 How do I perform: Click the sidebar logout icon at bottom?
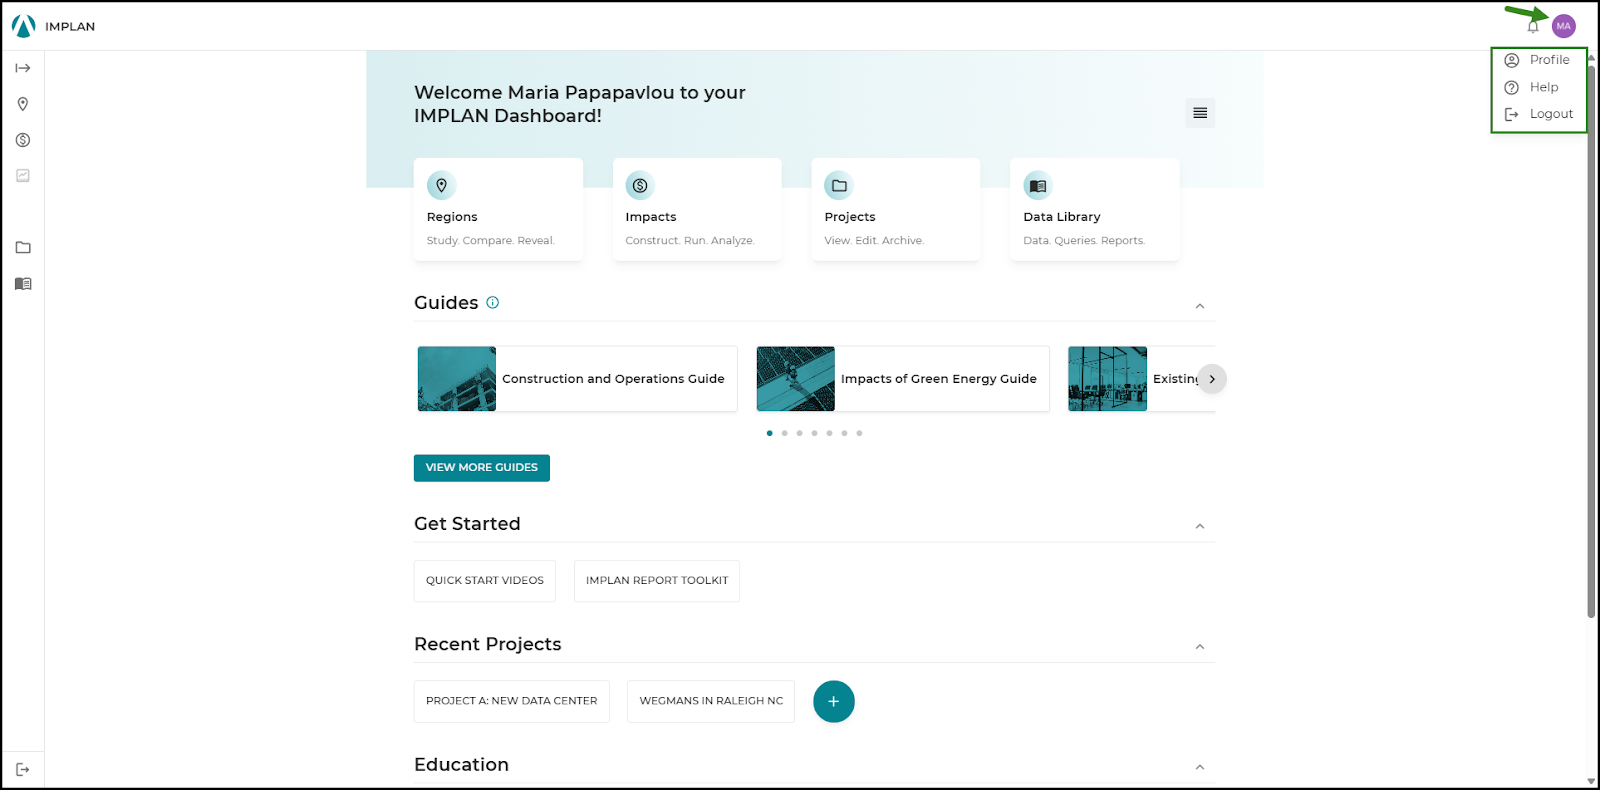pyautogui.click(x=23, y=770)
